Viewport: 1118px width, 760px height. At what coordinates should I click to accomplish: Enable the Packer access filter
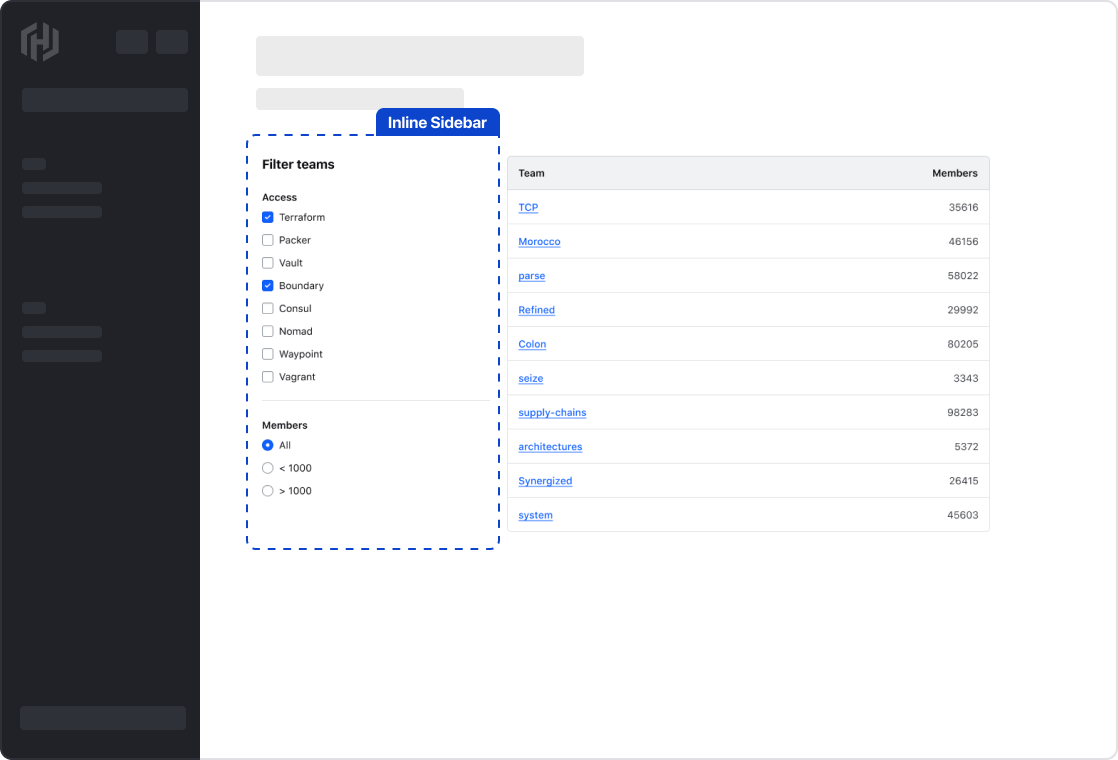(267, 240)
